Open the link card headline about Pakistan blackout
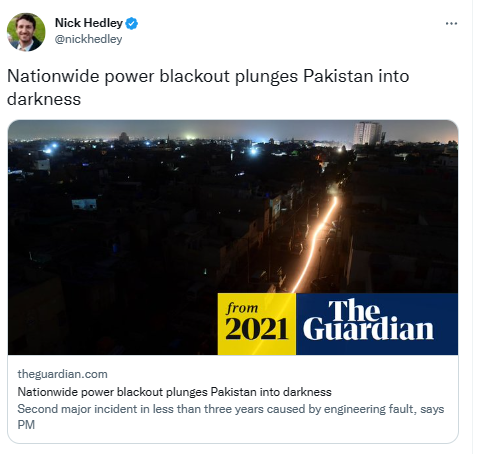This screenshot has width=477, height=454. coord(174,392)
